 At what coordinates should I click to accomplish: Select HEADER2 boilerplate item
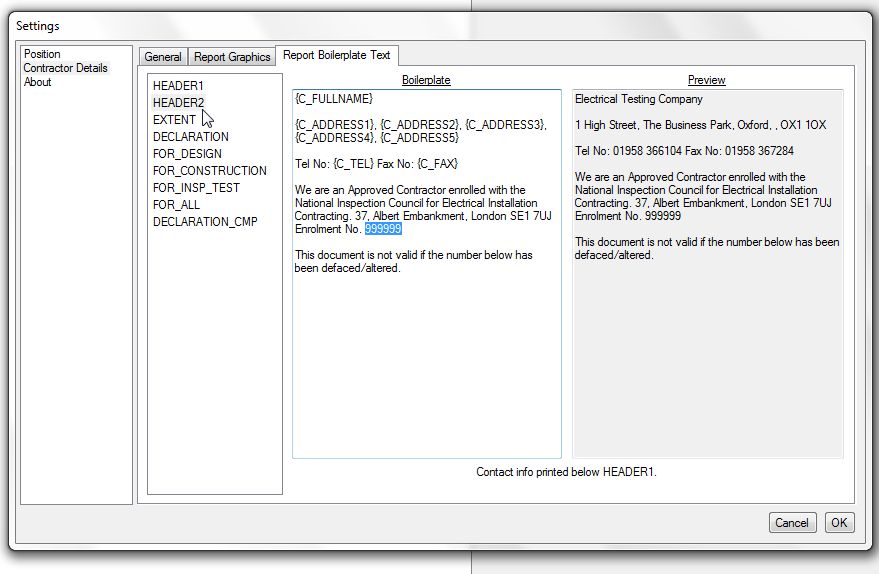pos(178,103)
